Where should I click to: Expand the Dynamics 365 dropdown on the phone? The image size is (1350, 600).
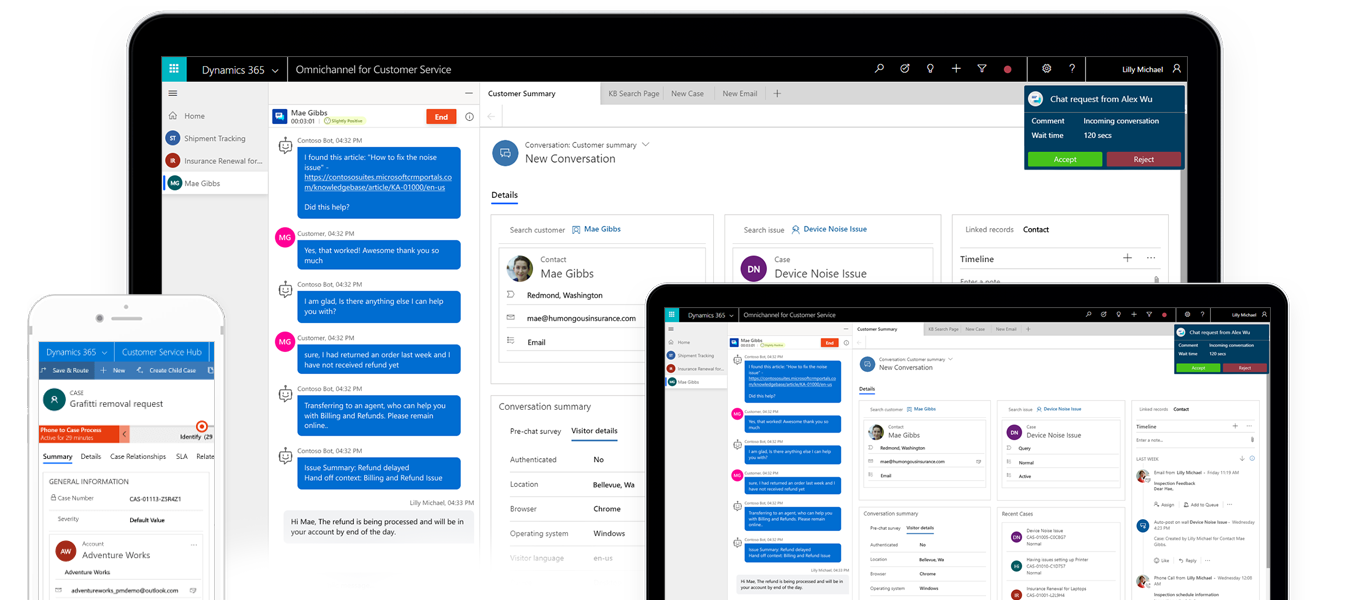(104, 353)
